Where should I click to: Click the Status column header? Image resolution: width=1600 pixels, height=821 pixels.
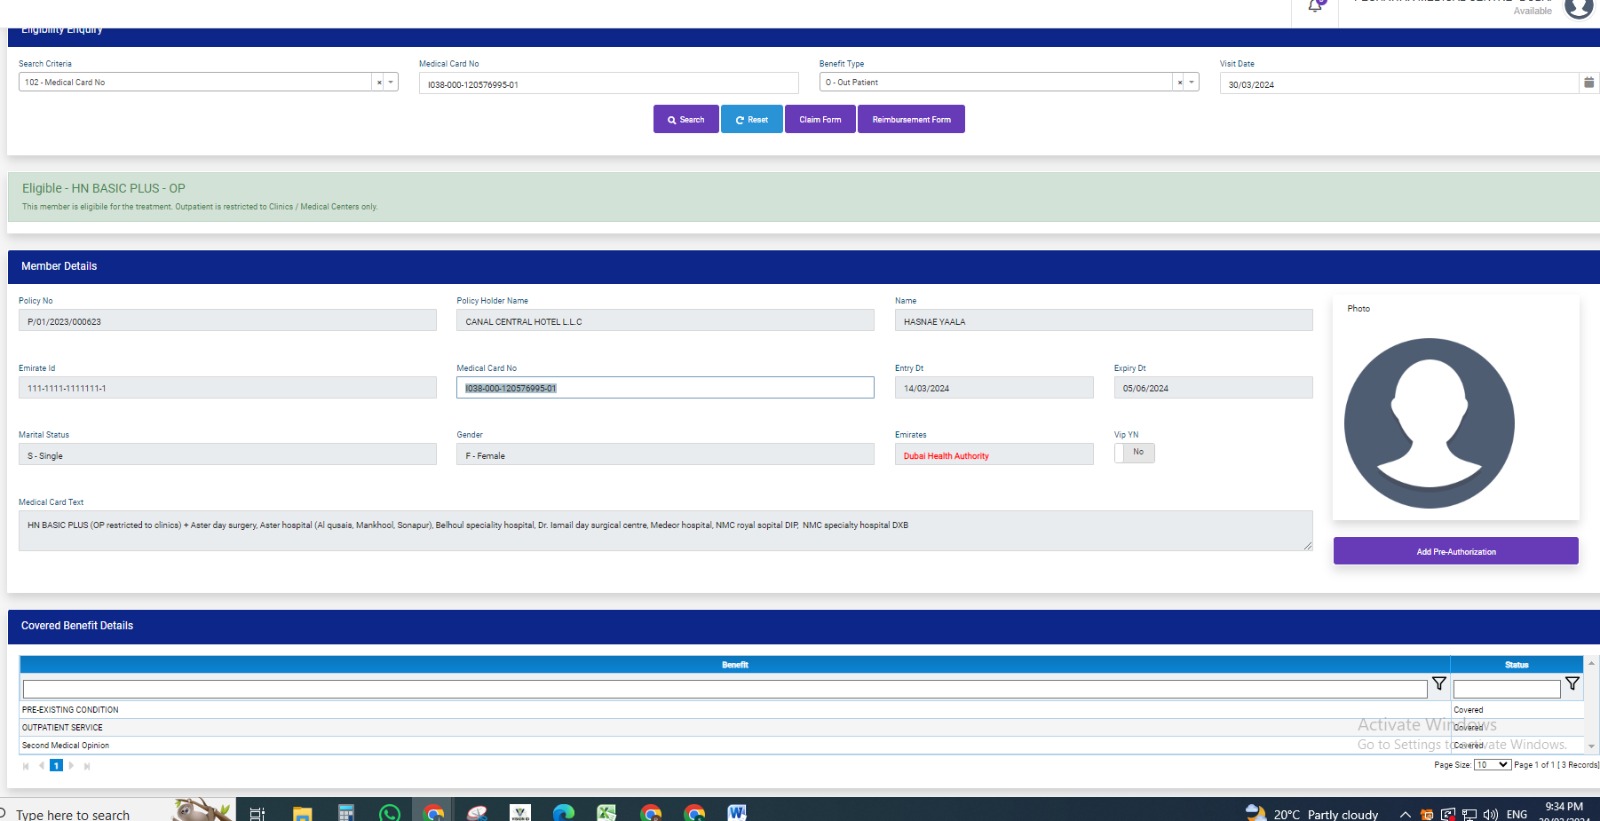[x=1516, y=665]
